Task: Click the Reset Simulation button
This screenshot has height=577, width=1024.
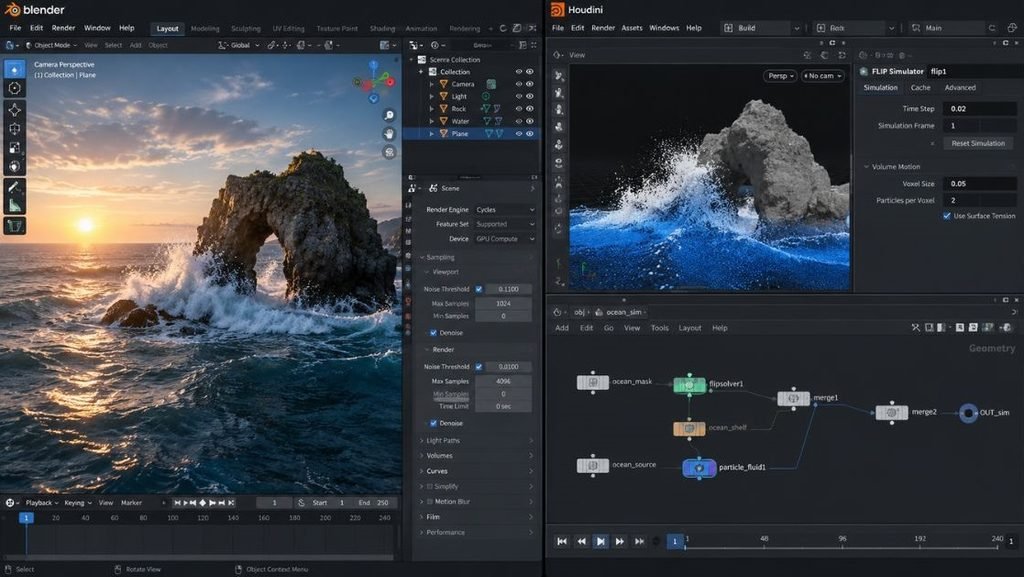Action: coord(978,143)
